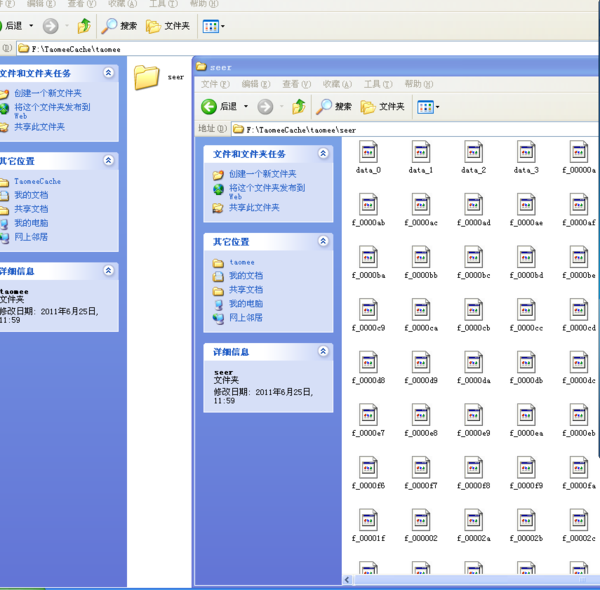The width and height of the screenshot is (600, 590).
Task: Collapse 详细信息 panel in seer window
Action: (x=323, y=351)
